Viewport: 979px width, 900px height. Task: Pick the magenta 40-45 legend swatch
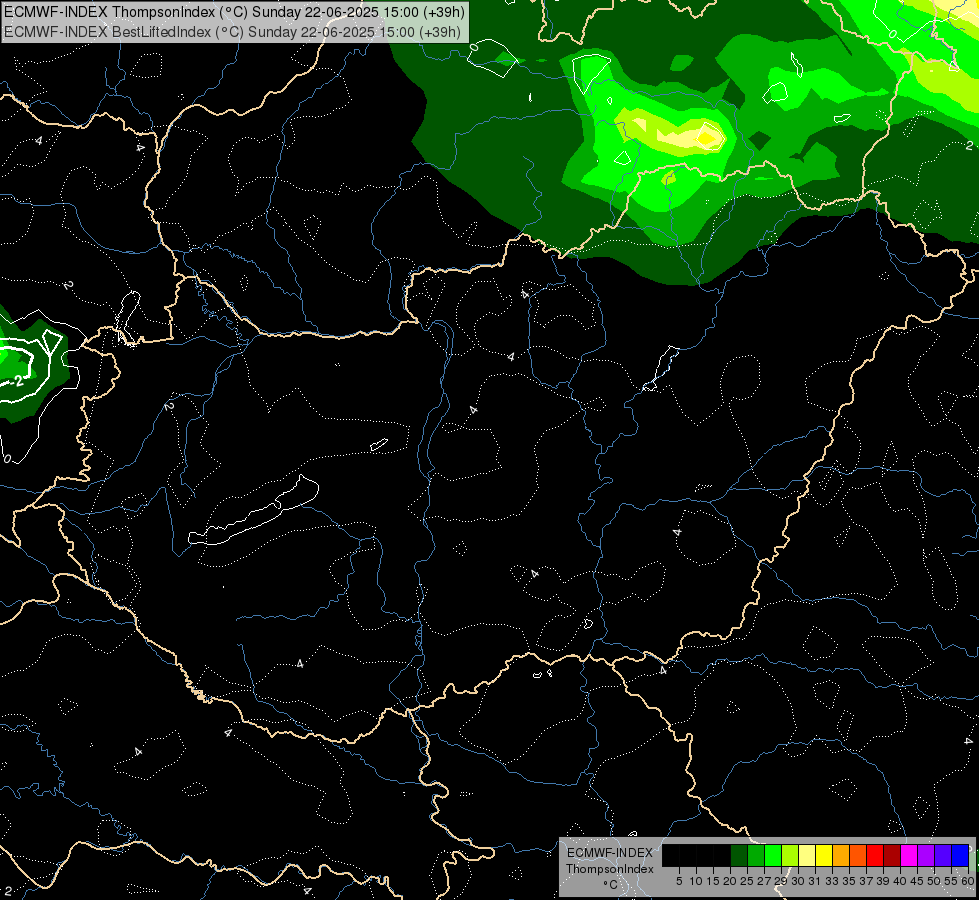[909, 855]
